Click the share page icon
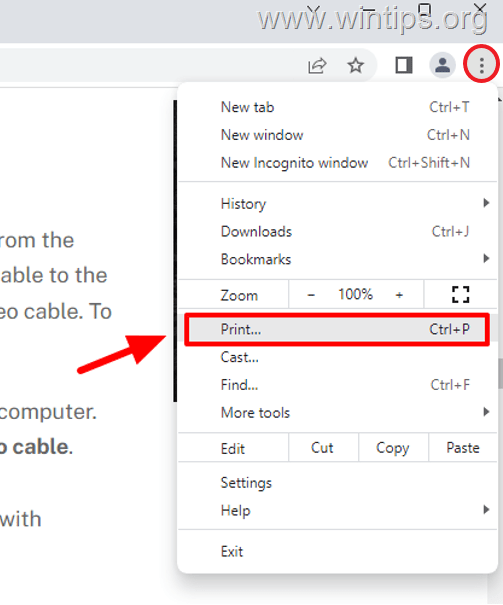Screen dimensions: 503x605 point(317,66)
